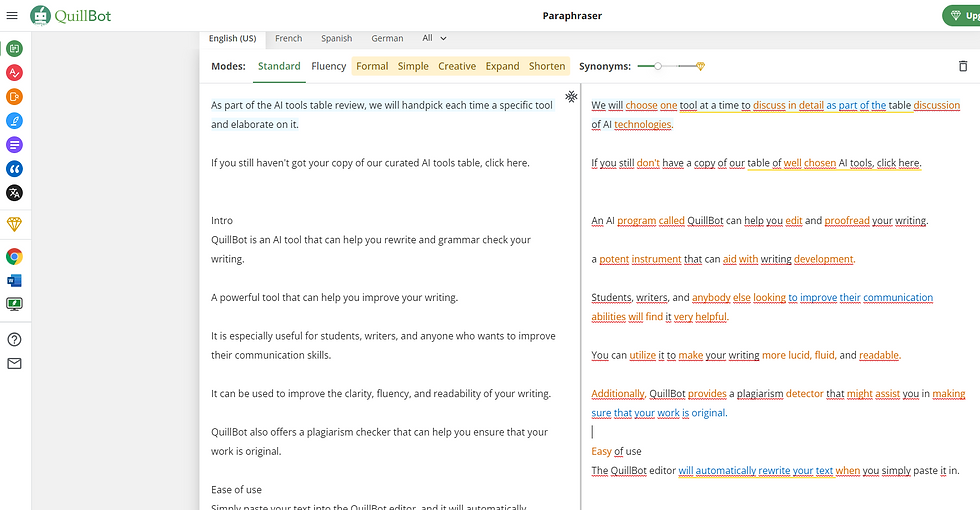The image size is (980, 510).
Task: Choose the Expand premium mode
Action: tap(502, 66)
